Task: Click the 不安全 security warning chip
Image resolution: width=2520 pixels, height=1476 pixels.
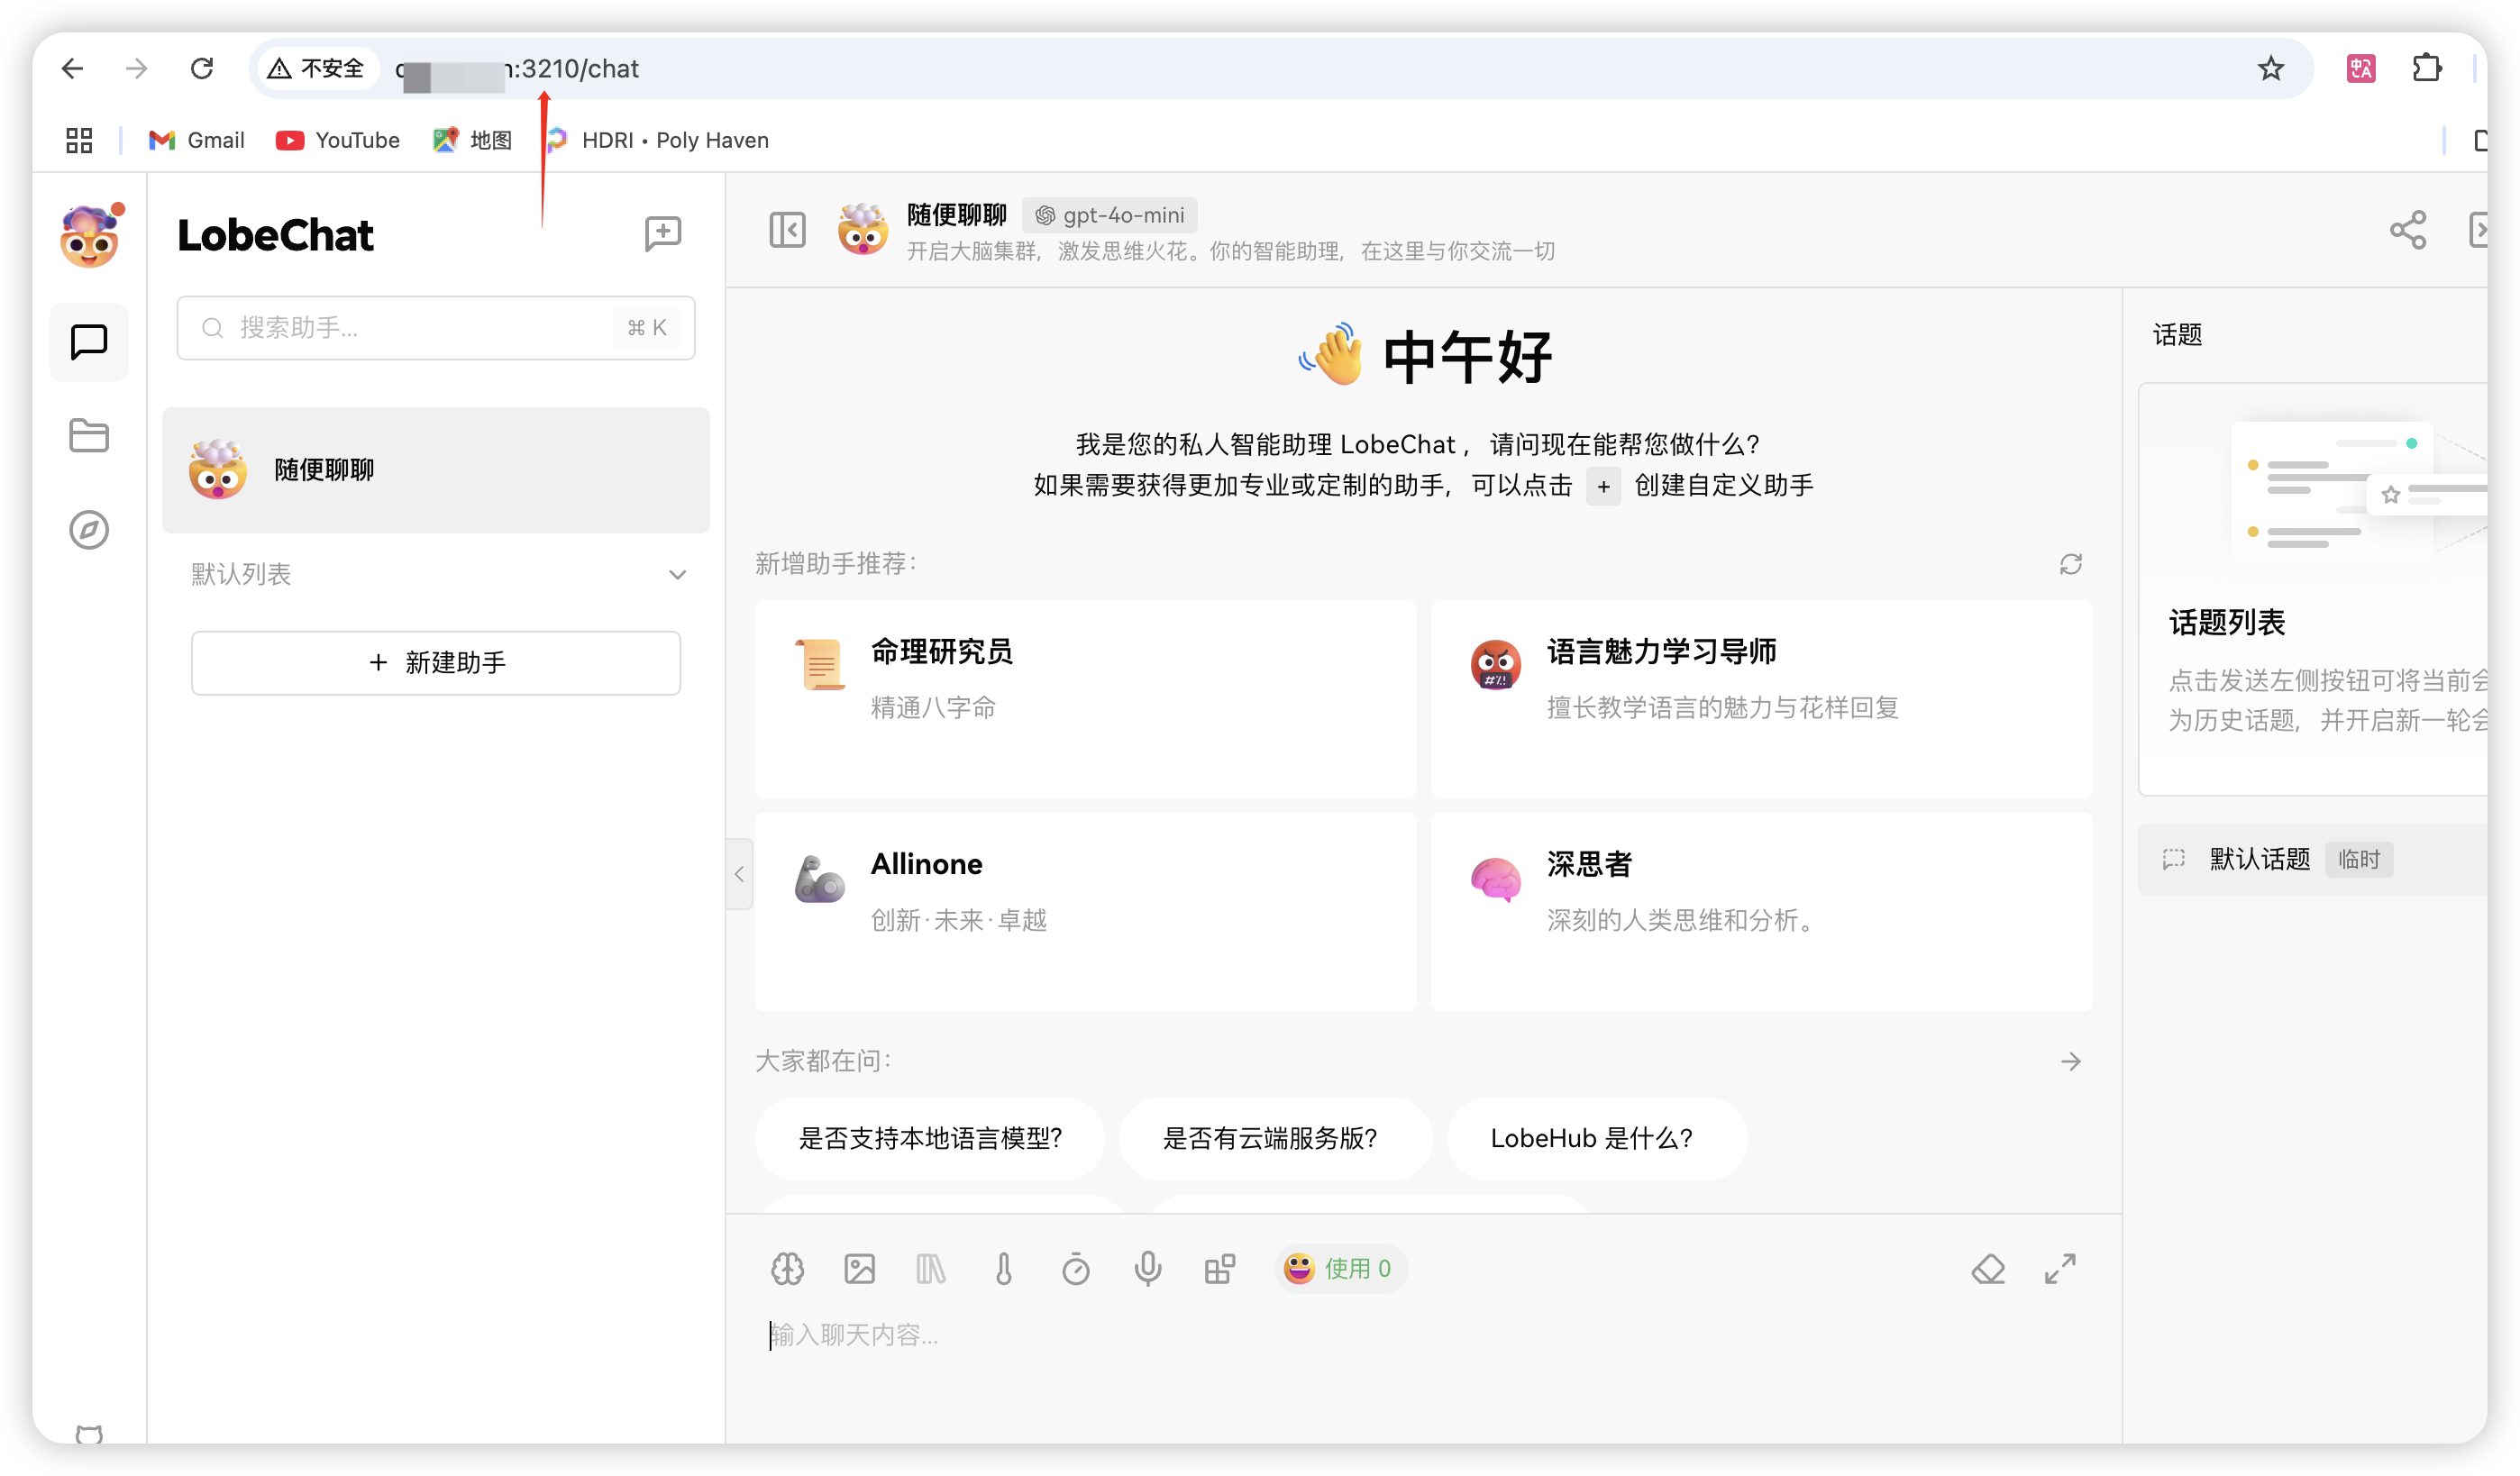Action: (x=317, y=68)
